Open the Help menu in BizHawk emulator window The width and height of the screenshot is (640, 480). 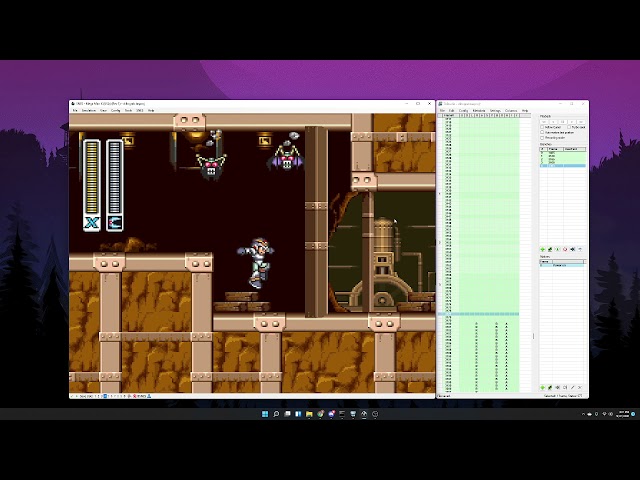click(x=151, y=111)
